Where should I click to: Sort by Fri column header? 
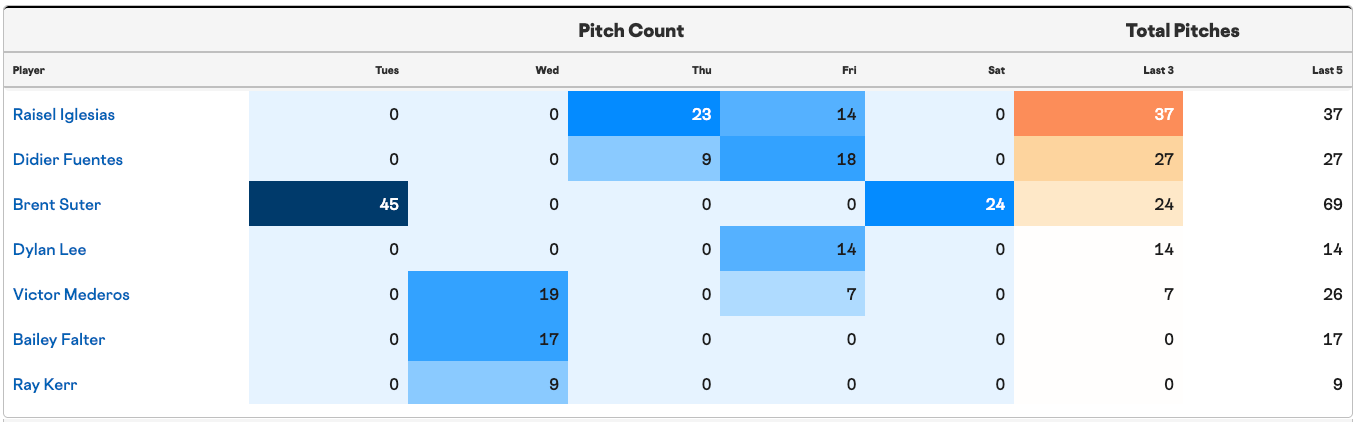click(850, 70)
